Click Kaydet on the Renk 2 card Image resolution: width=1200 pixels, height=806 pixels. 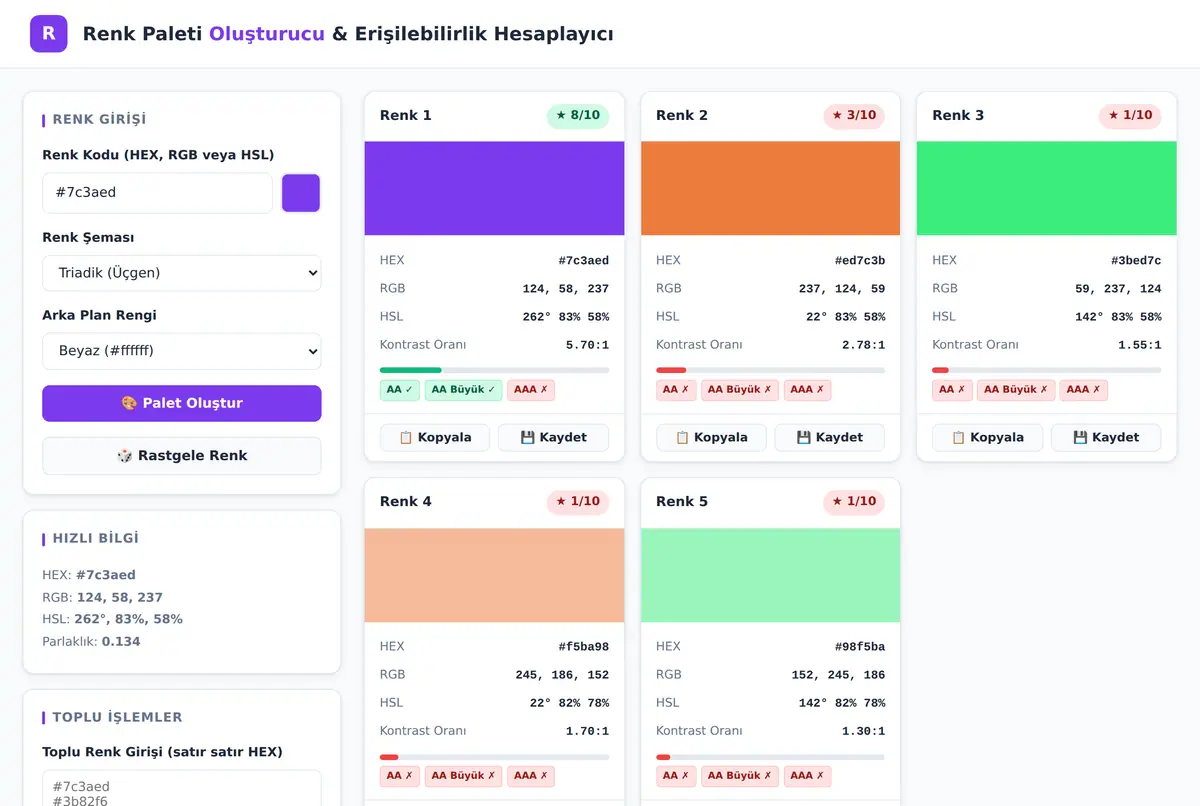tap(830, 437)
